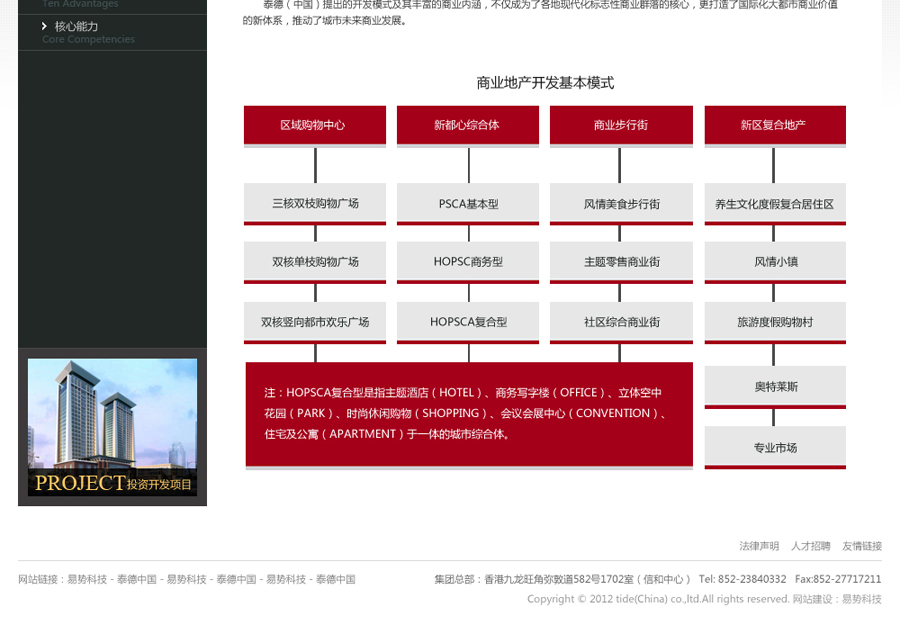Select the HOPSCA复合型 box
Image resolution: width=900 pixels, height=634 pixels.
(x=467, y=322)
